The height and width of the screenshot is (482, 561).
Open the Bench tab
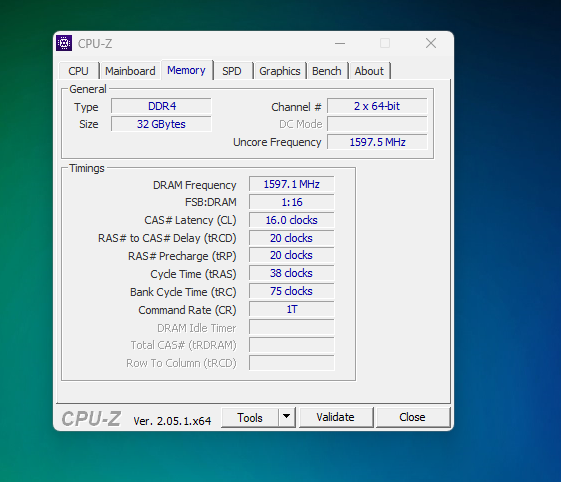tap(327, 71)
